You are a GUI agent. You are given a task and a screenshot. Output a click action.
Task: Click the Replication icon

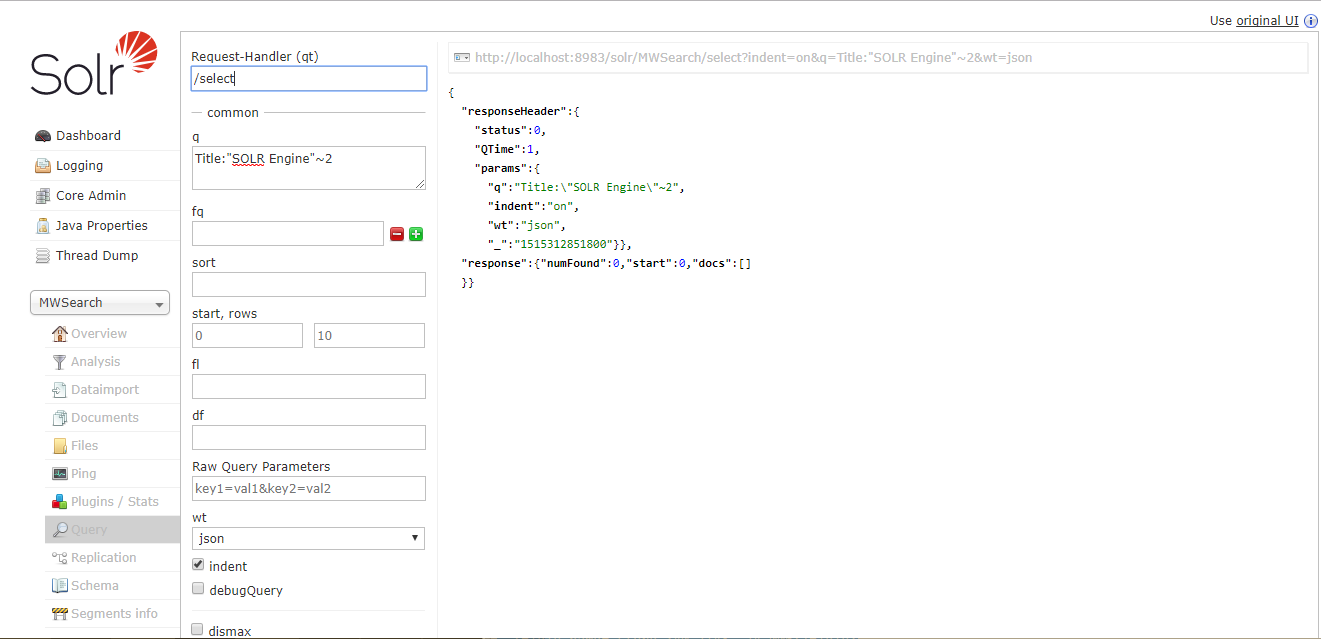click(x=60, y=558)
